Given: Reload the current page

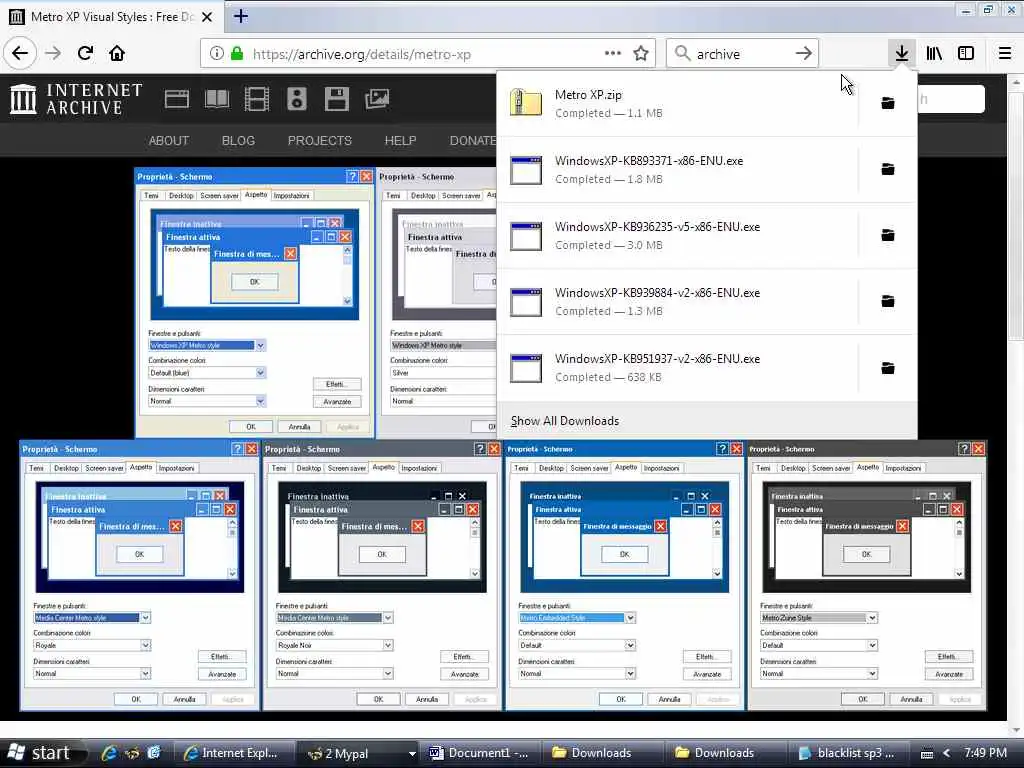Looking at the screenshot, I should [x=85, y=54].
